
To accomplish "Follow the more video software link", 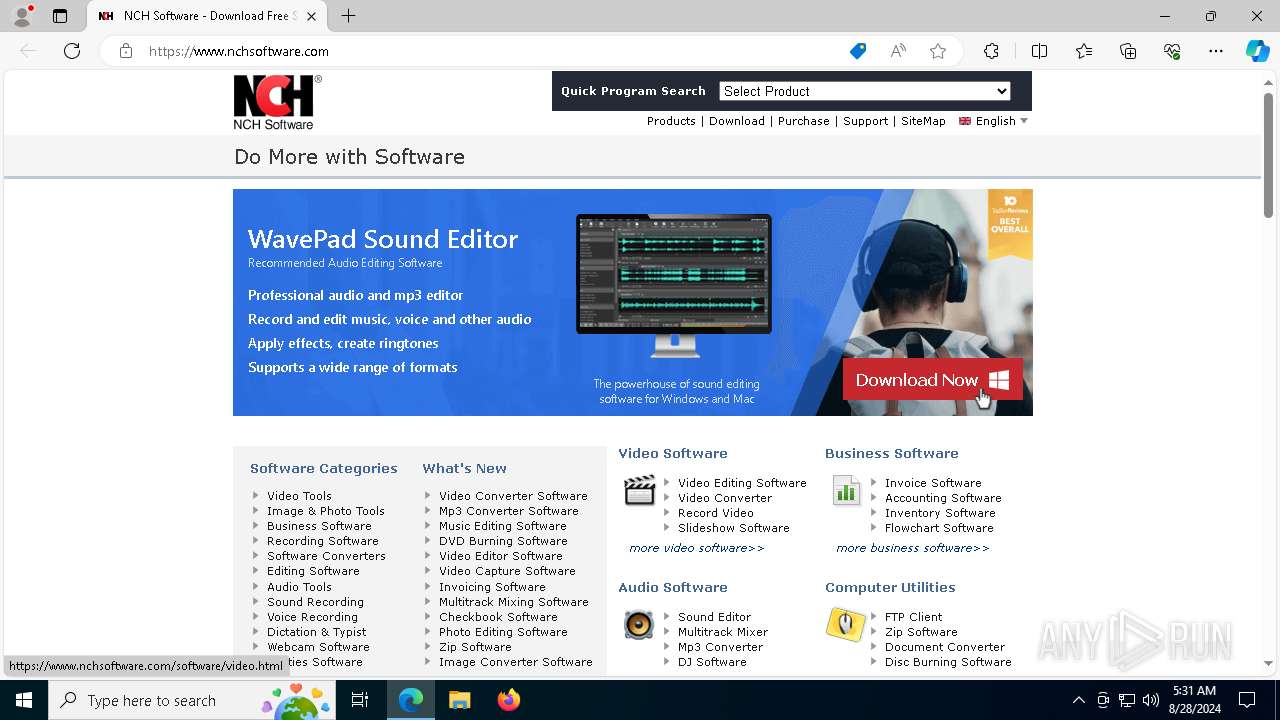I will pyautogui.click(x=696, y=548).
